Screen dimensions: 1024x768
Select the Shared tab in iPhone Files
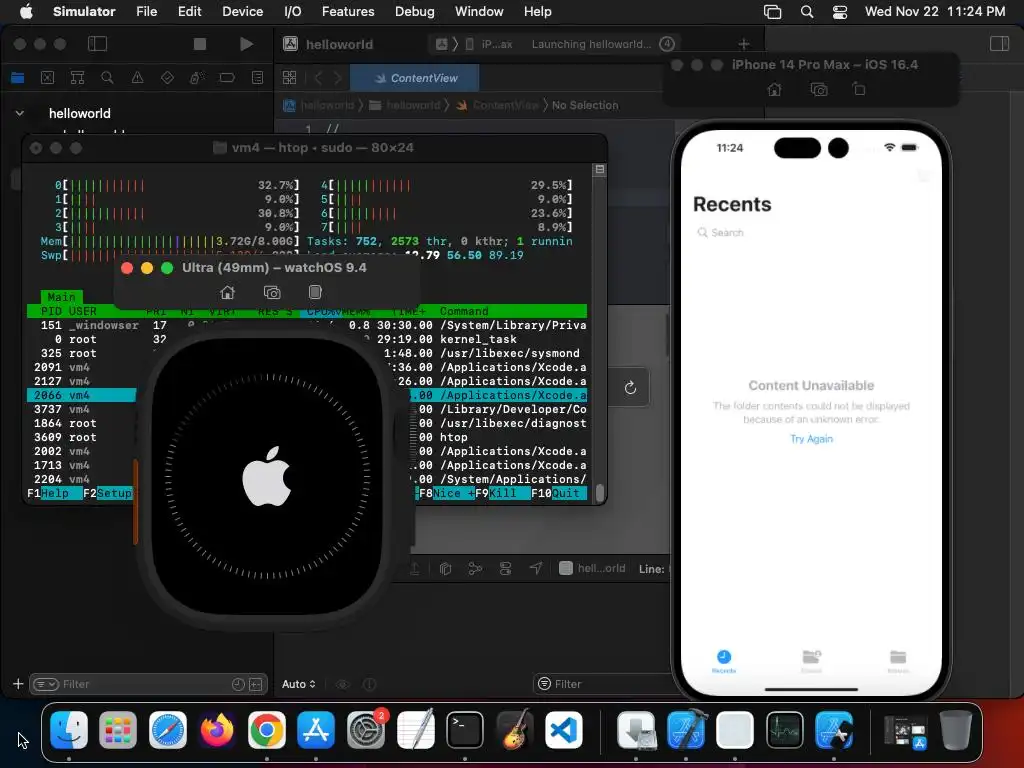click(x=811, y=661)
